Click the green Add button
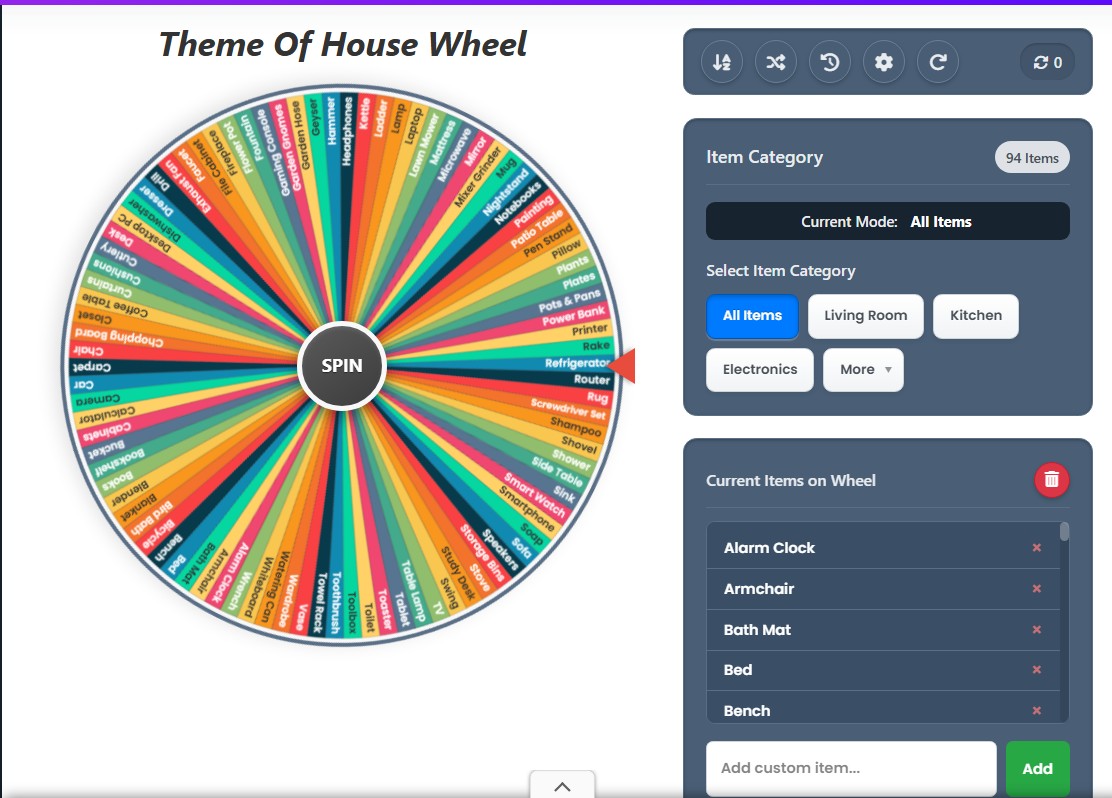This screenshot has height=798, width=1112. click(1038, 768)
